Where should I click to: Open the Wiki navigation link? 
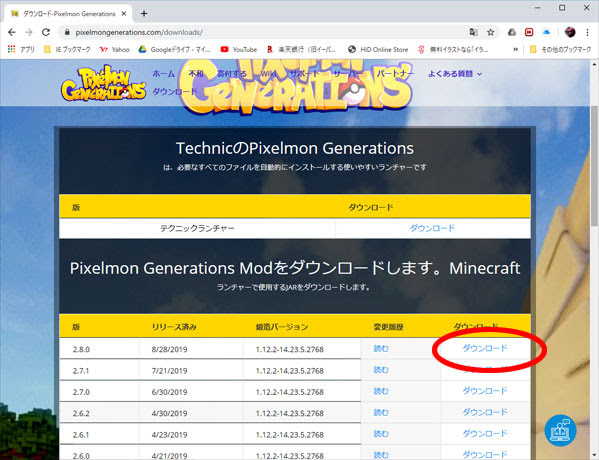268,74
